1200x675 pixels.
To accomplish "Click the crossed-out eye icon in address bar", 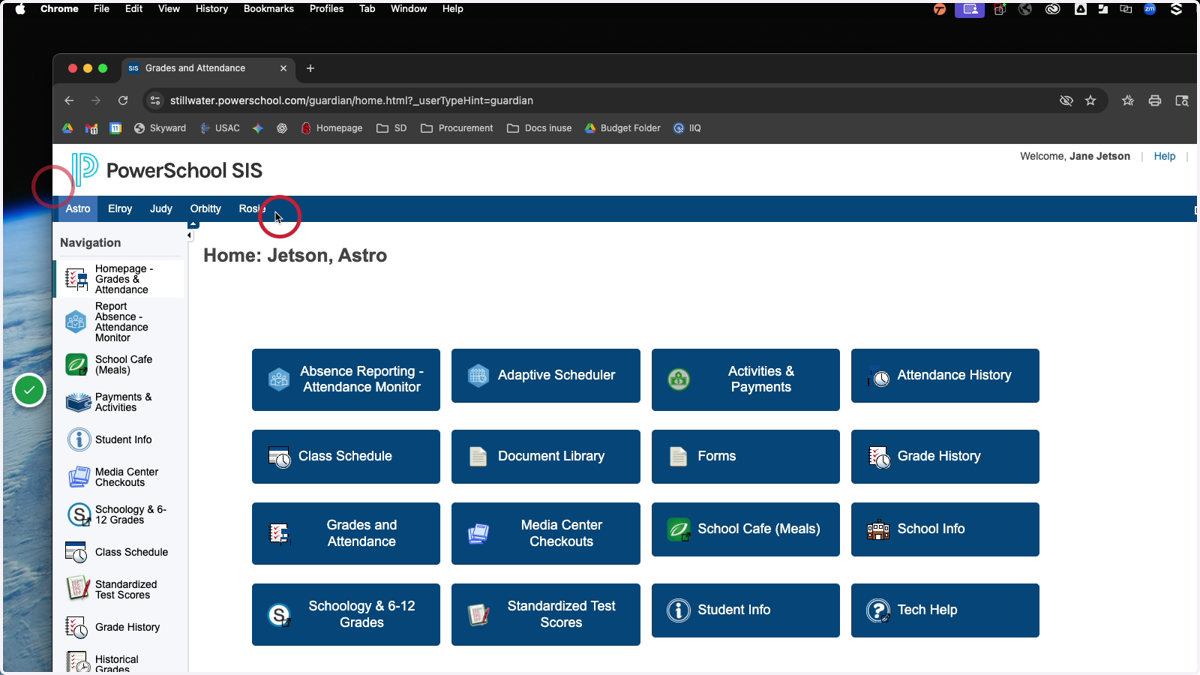I will click(1066, 100).
